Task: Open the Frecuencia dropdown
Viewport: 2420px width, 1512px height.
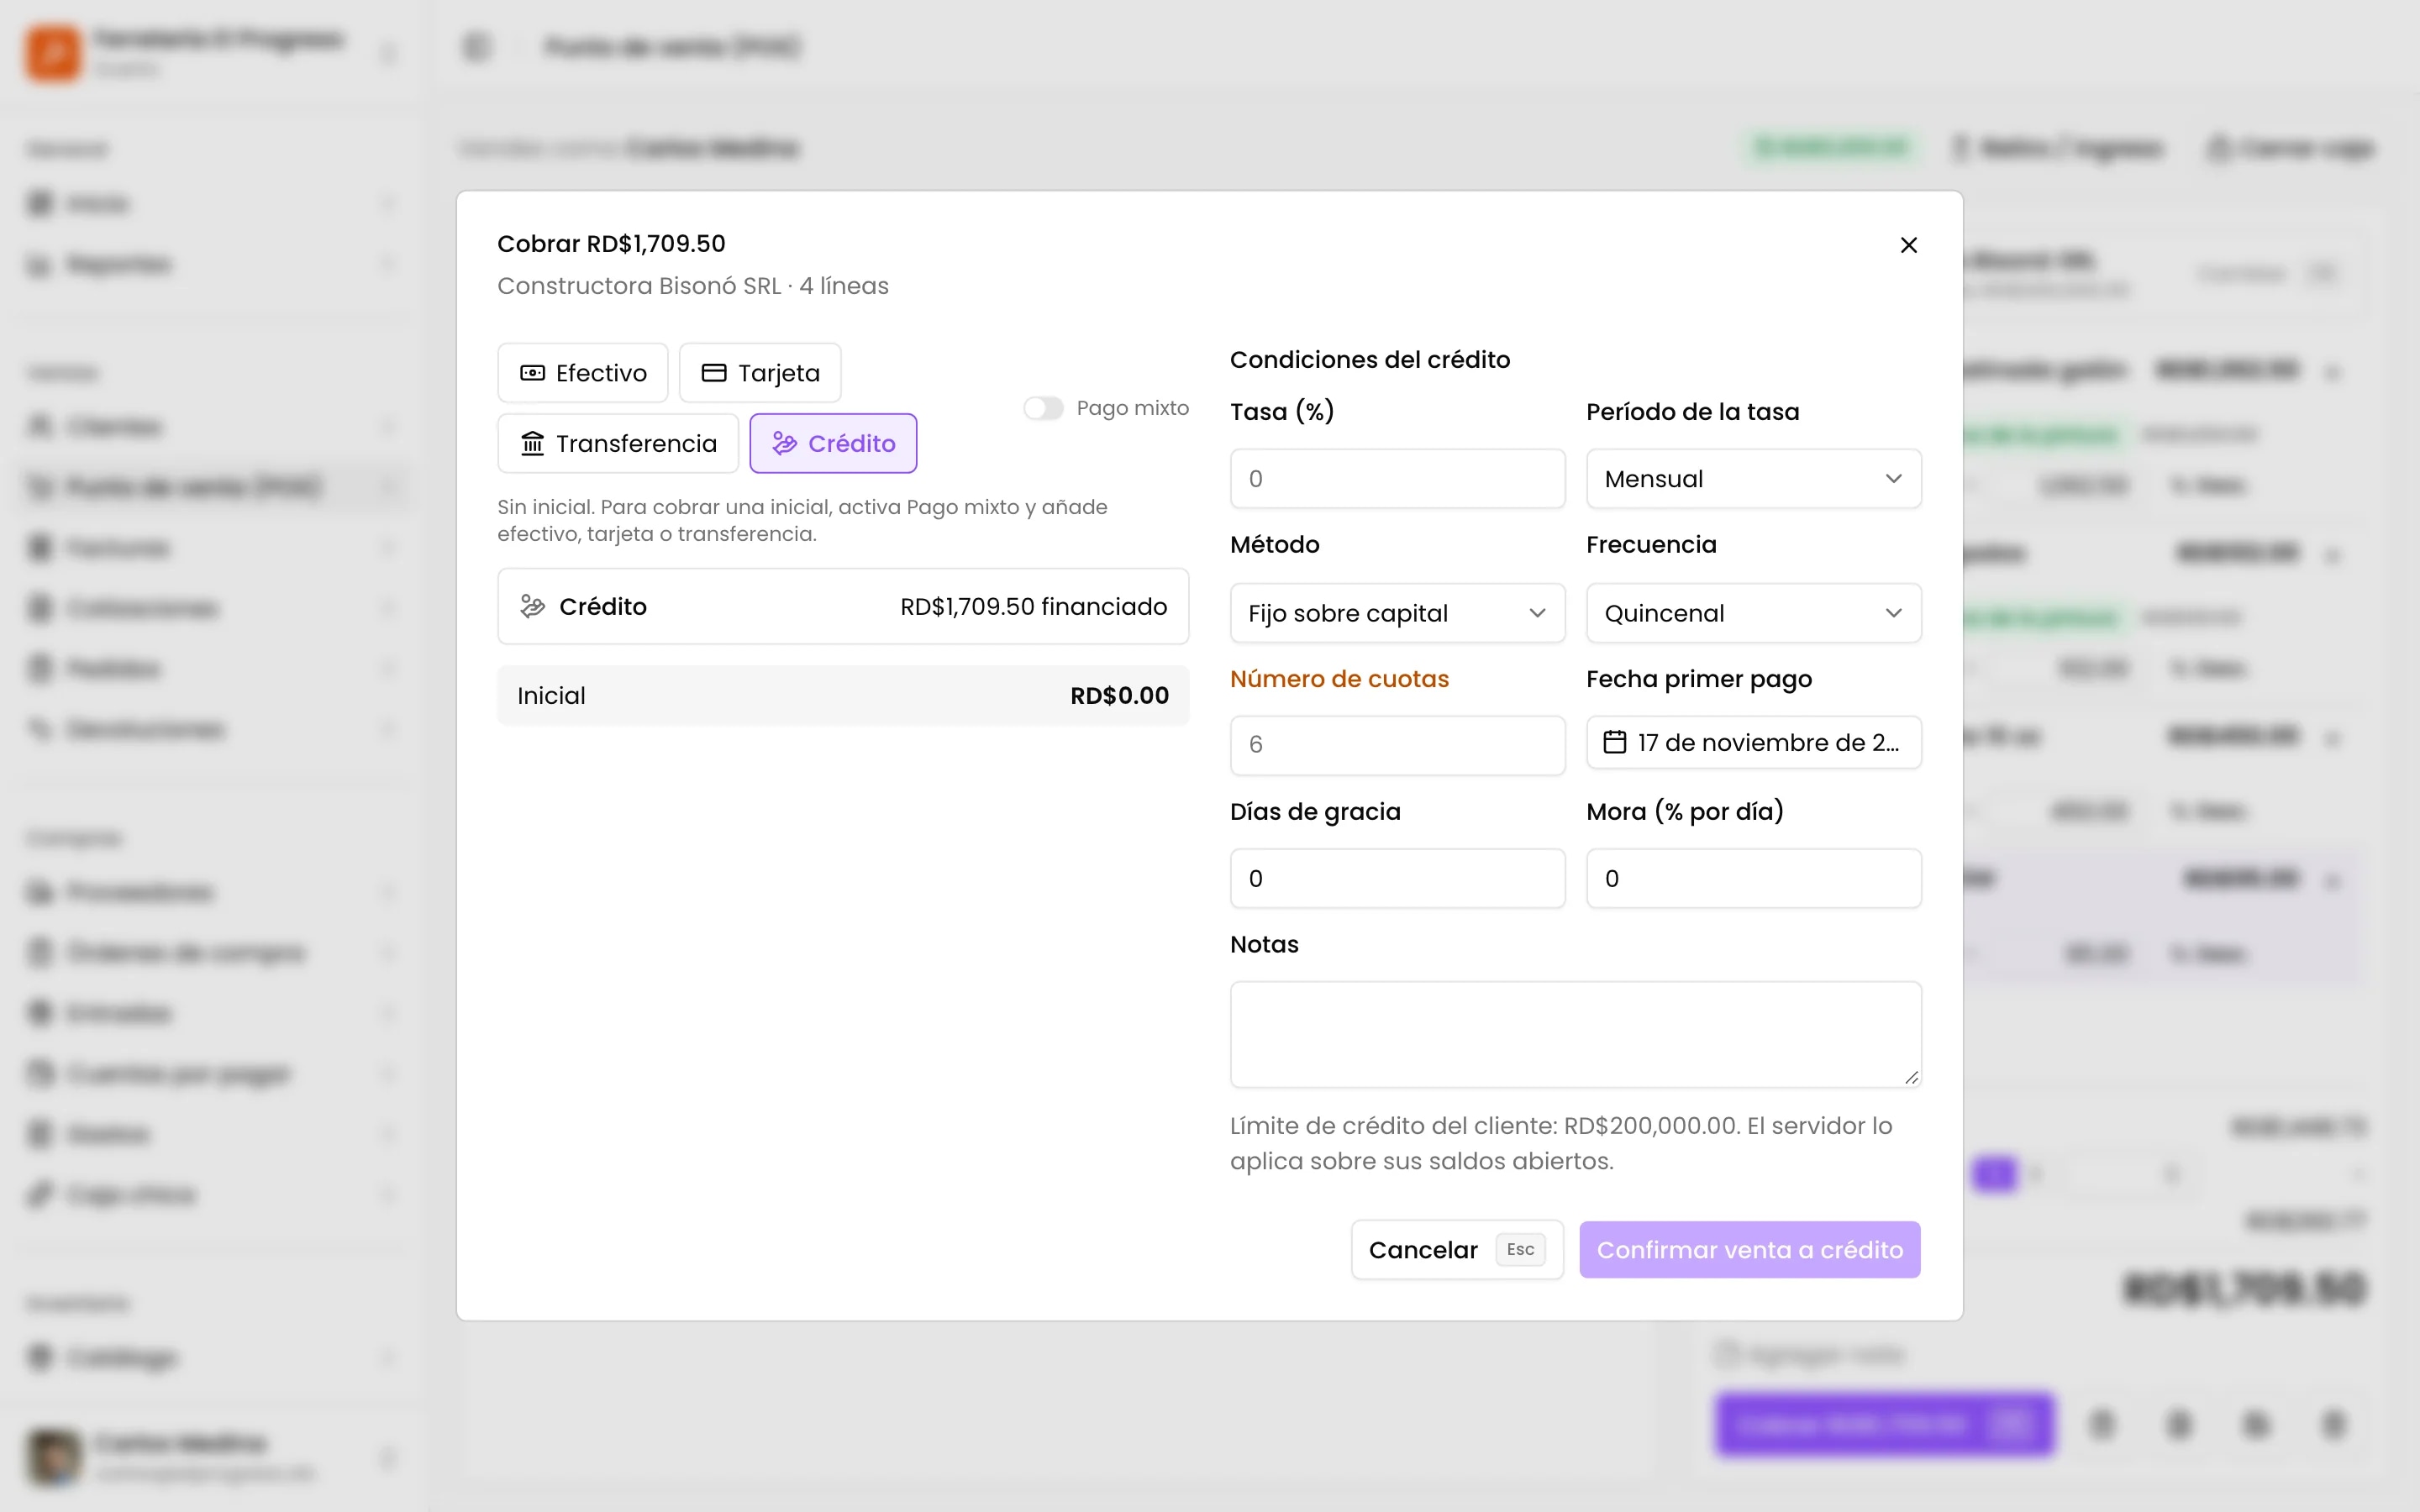Action: 1753,613
